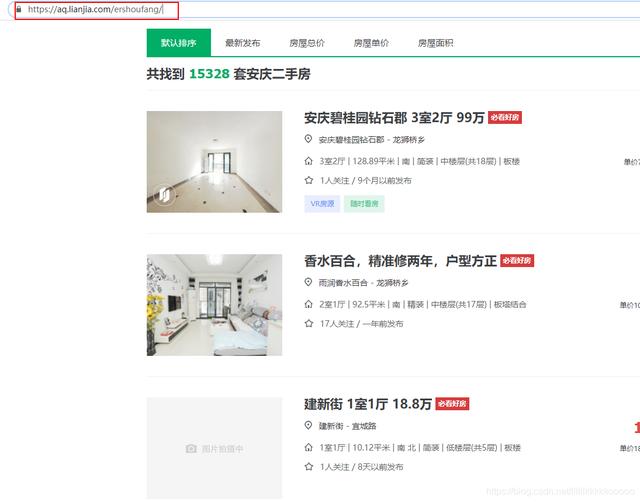The width and height of the screenshot is (640, 502).
Task: Open the 建新街 1室1厅 18.8万 listing title
Action: [368, 404]
